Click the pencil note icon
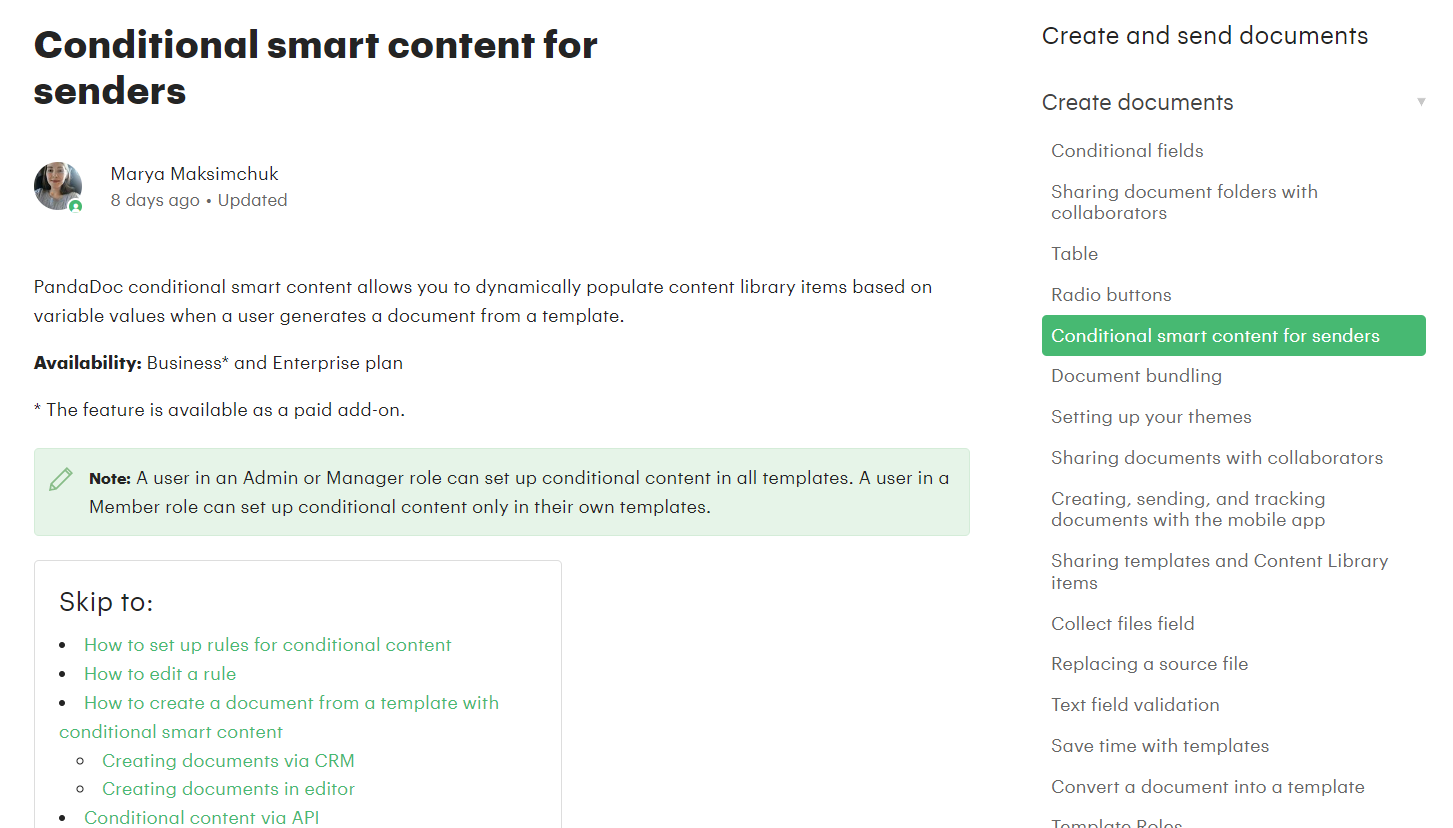Screen dimensions: 1453x828 (61, 479)
